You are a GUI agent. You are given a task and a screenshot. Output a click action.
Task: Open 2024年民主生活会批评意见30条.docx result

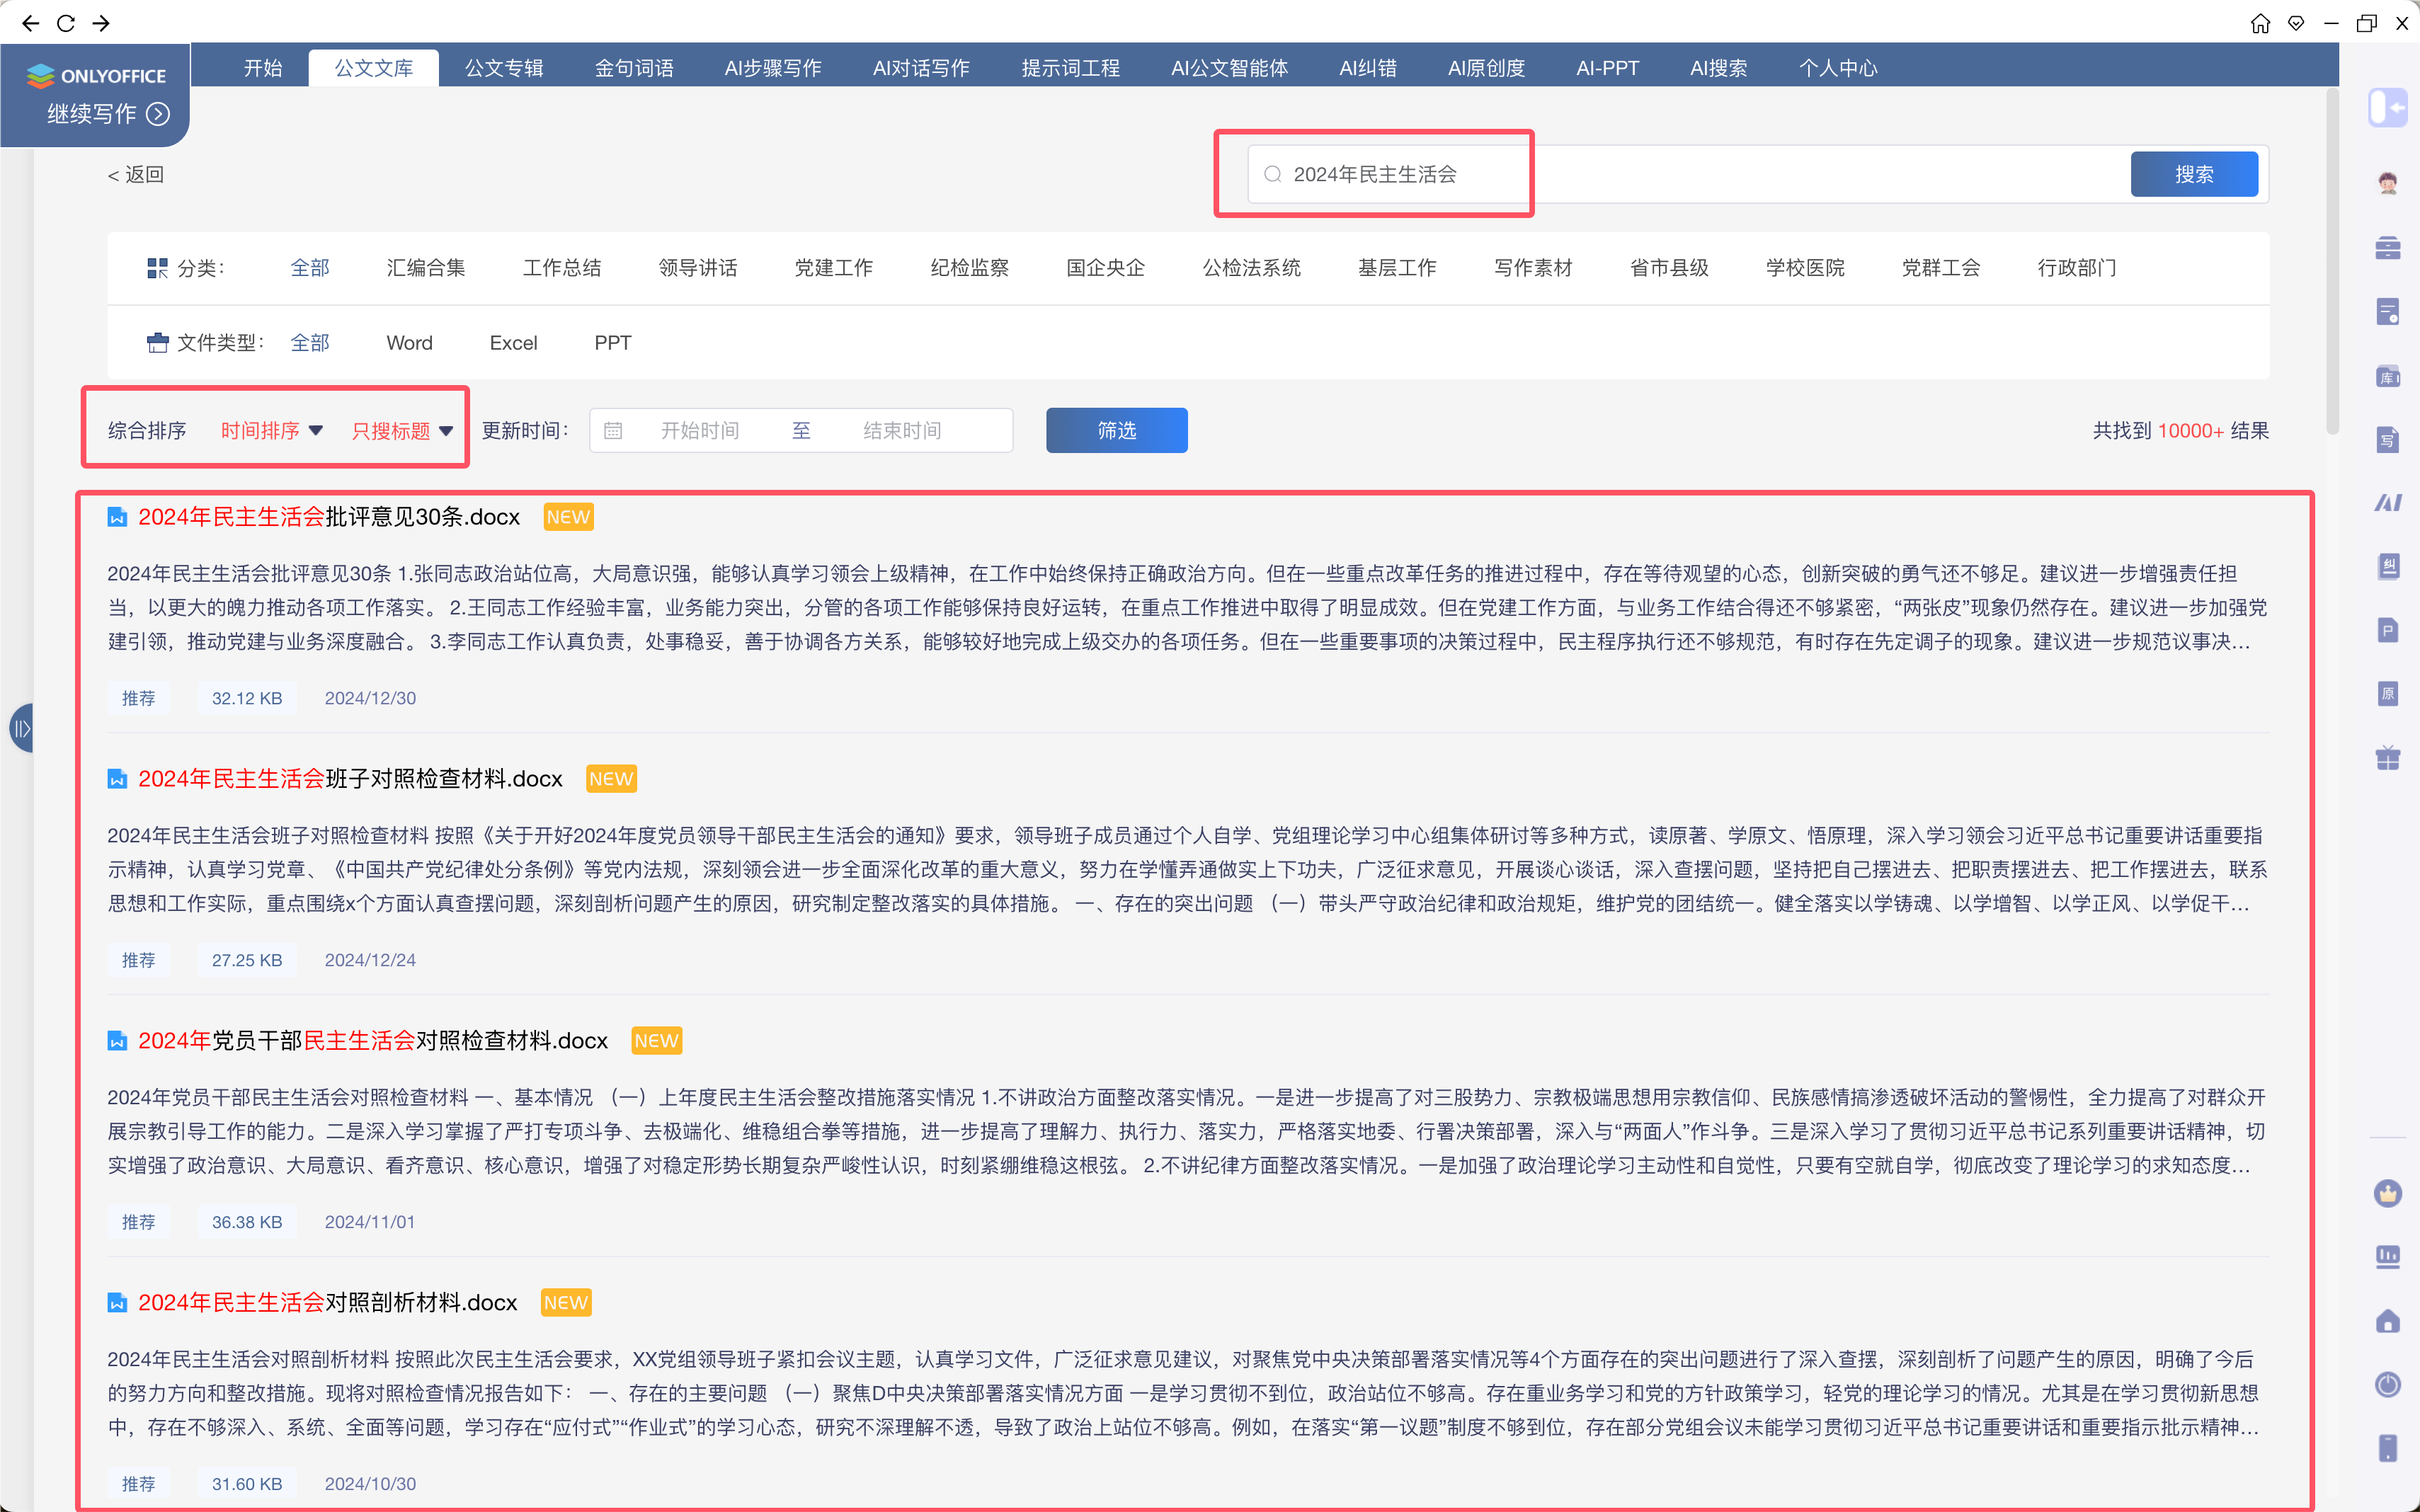click(329, 517)
